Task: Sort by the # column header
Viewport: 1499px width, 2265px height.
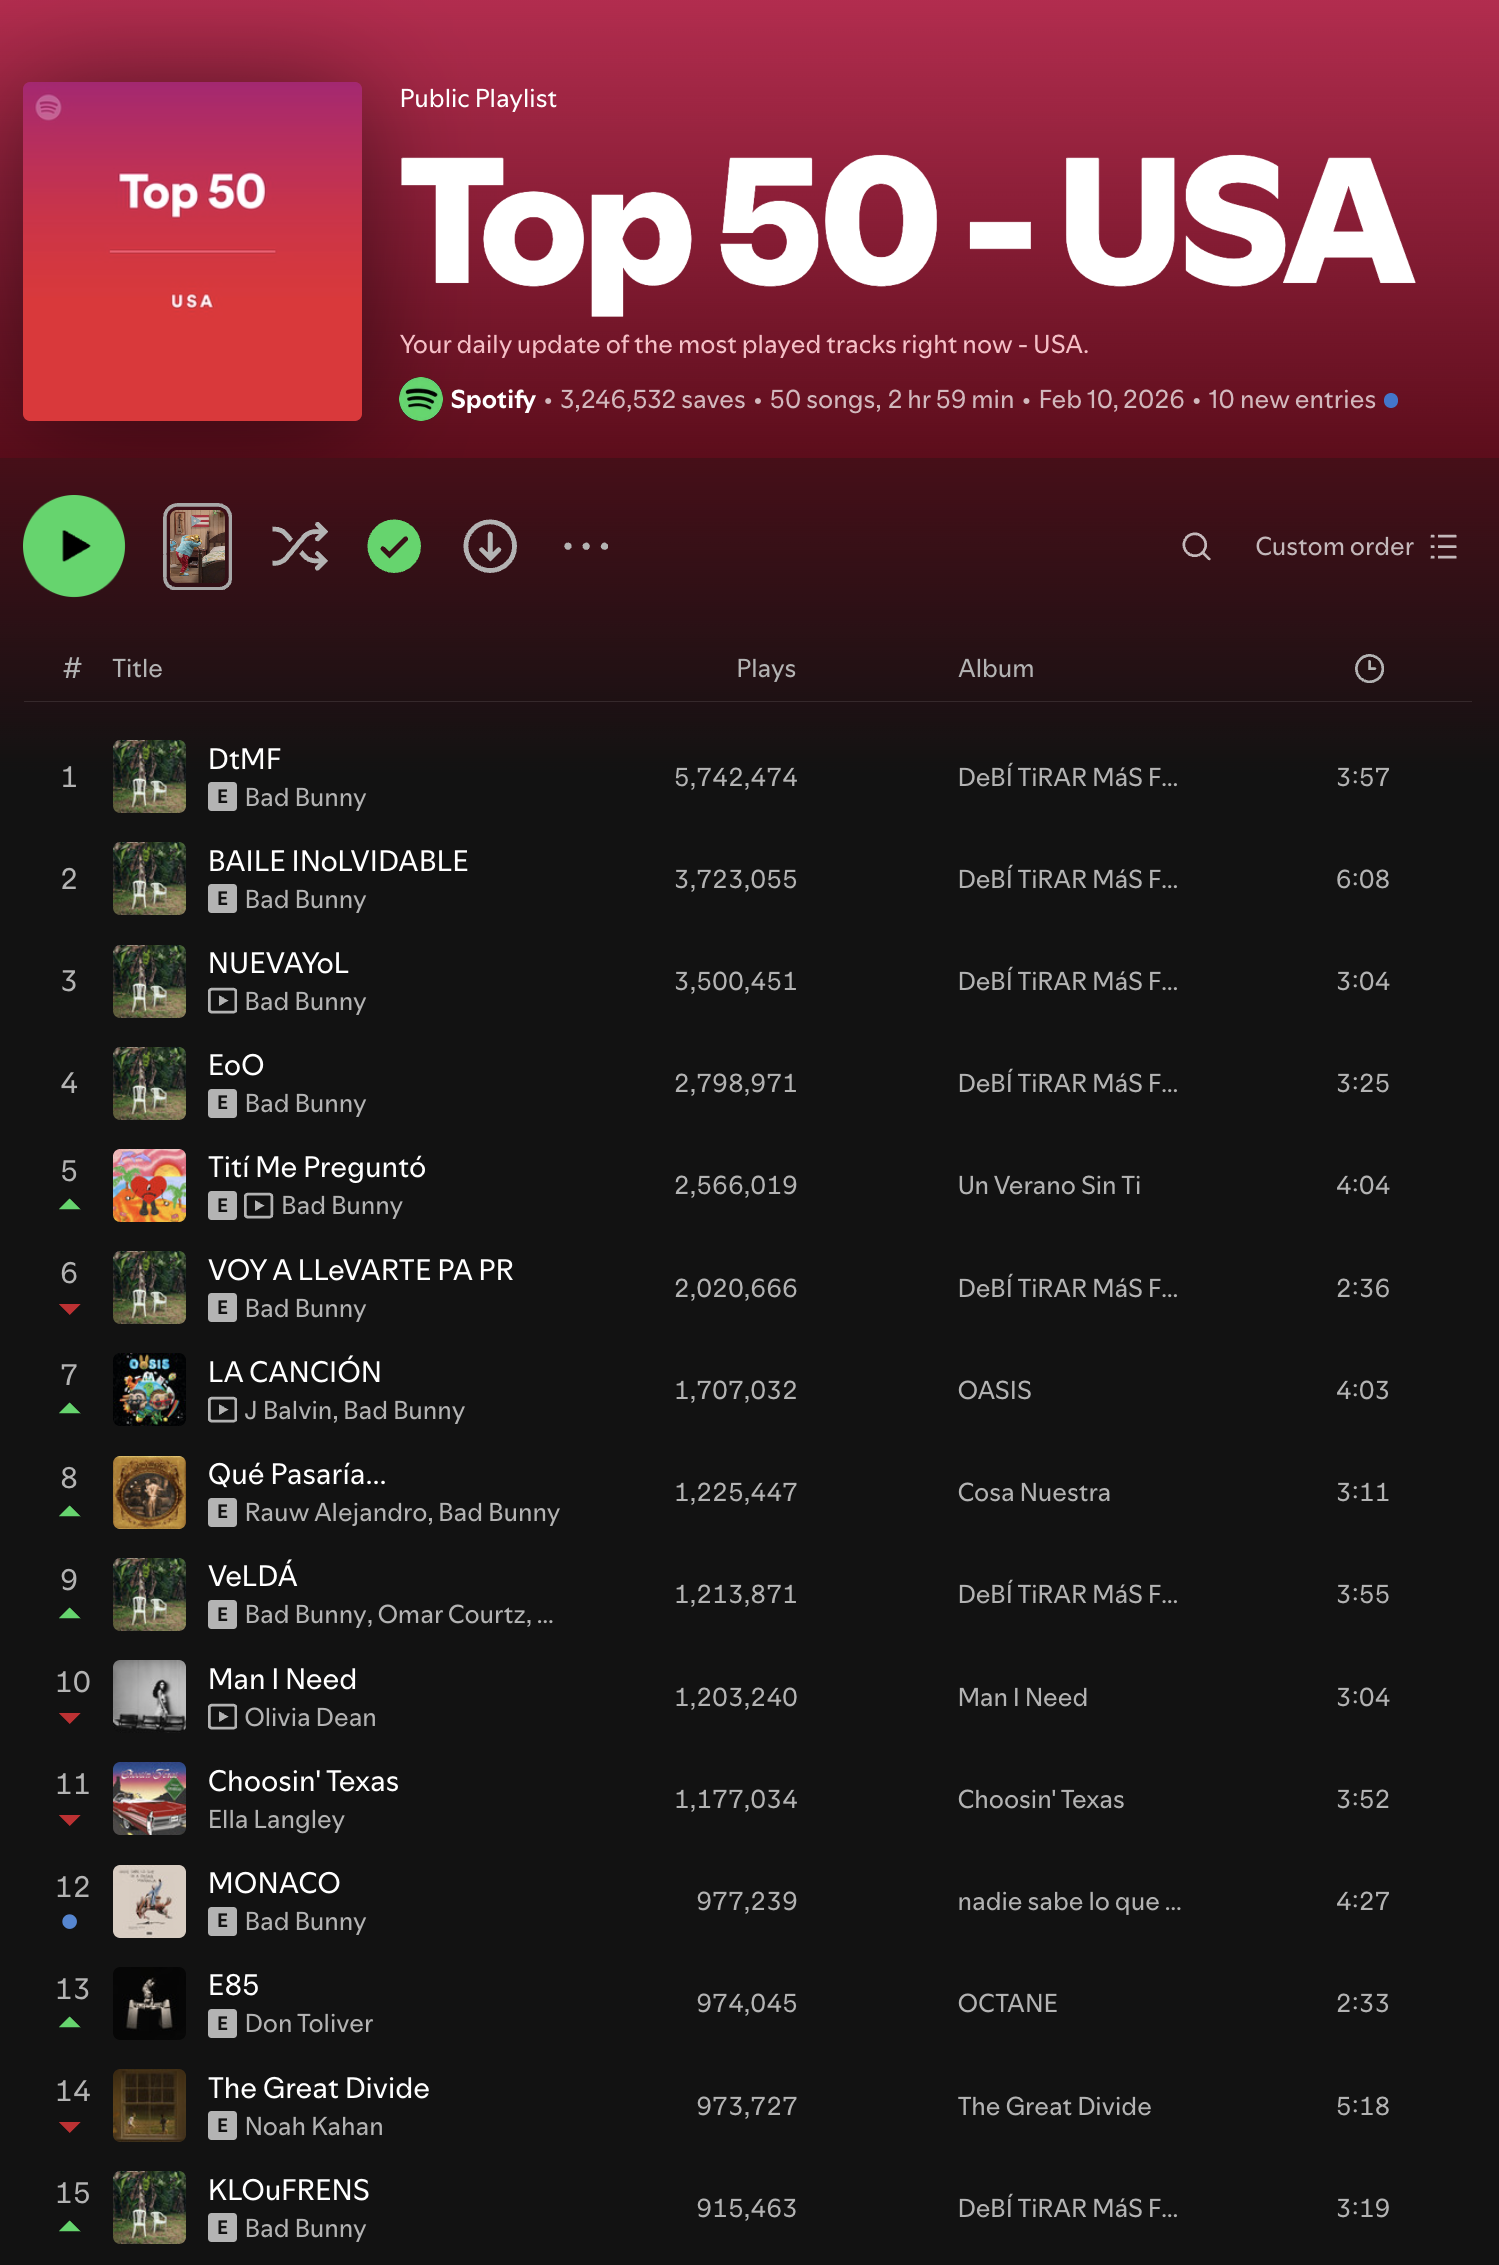Action: pyautogui.click(x=72, y=668)
